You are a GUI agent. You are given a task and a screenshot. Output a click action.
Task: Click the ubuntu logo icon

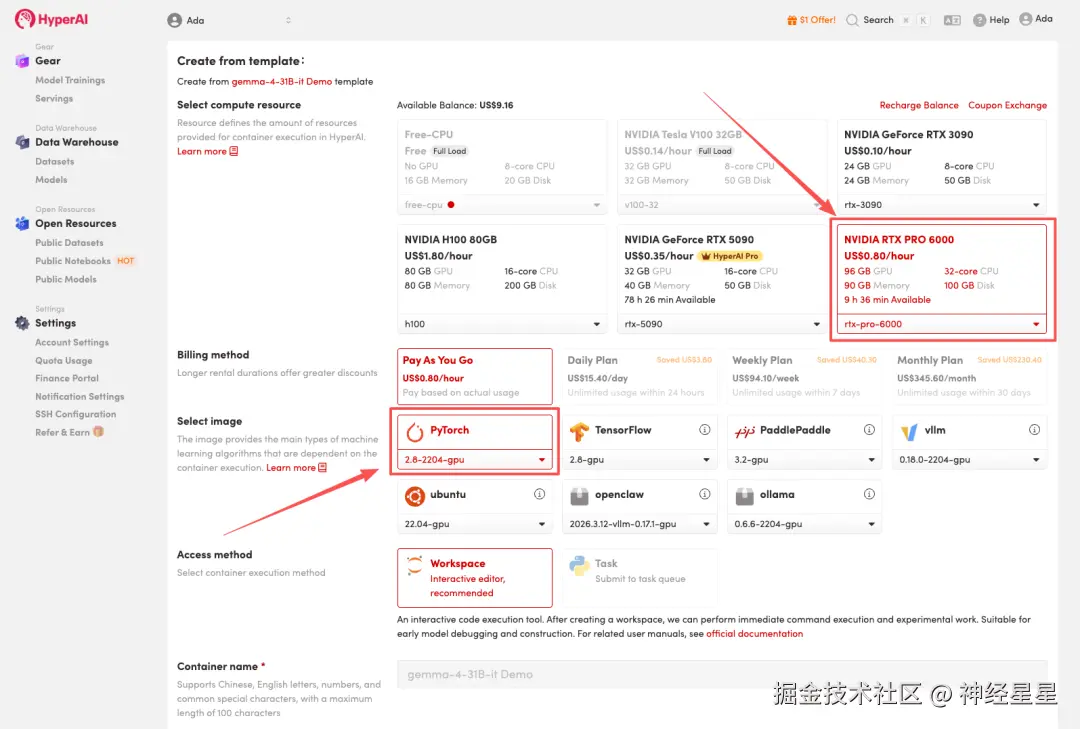pos(415,496)
